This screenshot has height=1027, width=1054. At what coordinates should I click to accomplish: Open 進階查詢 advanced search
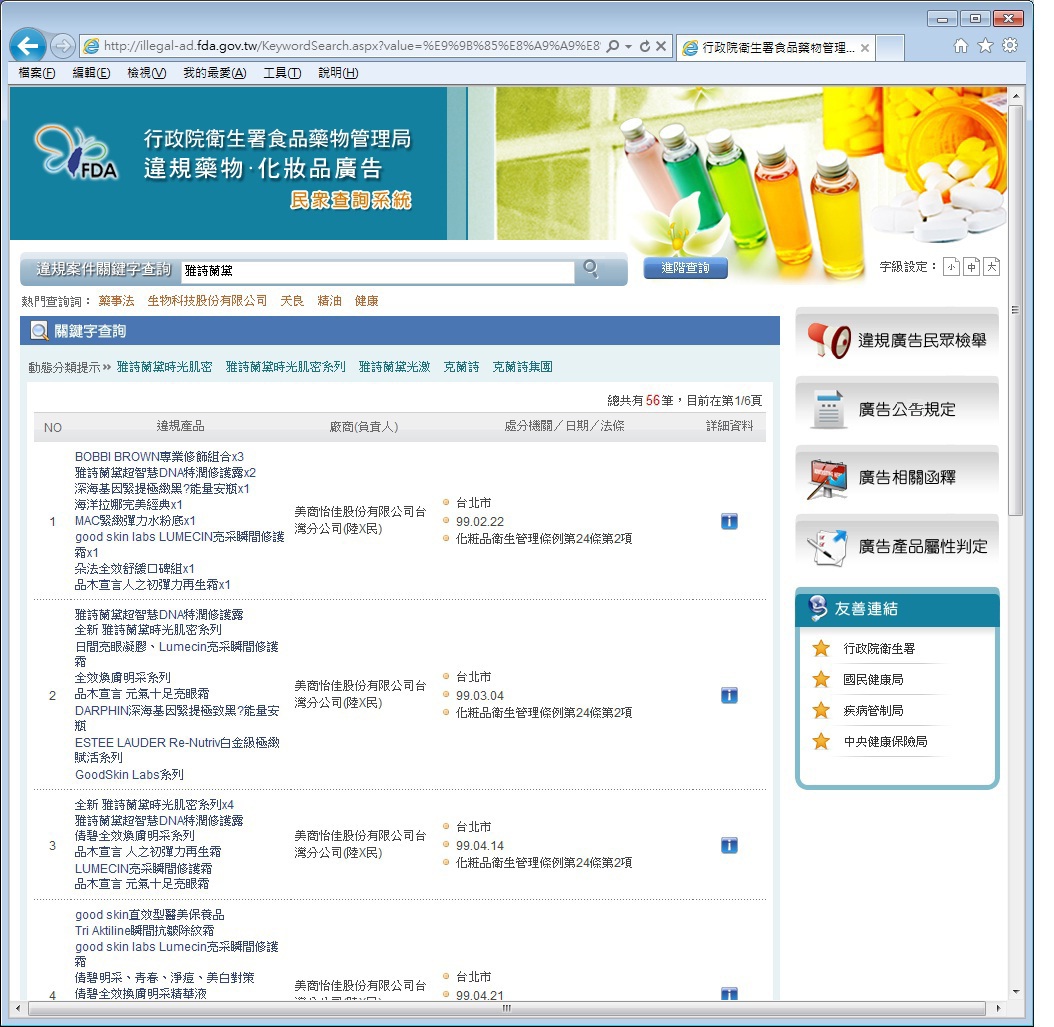tap(685, 268)
